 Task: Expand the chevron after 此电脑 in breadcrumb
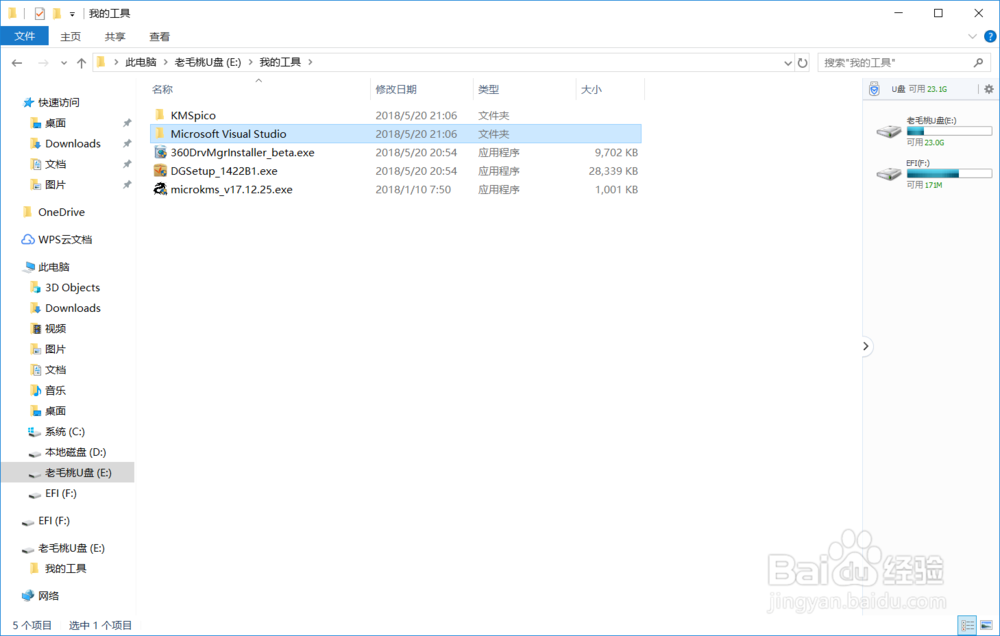click(x=166, y=63)
